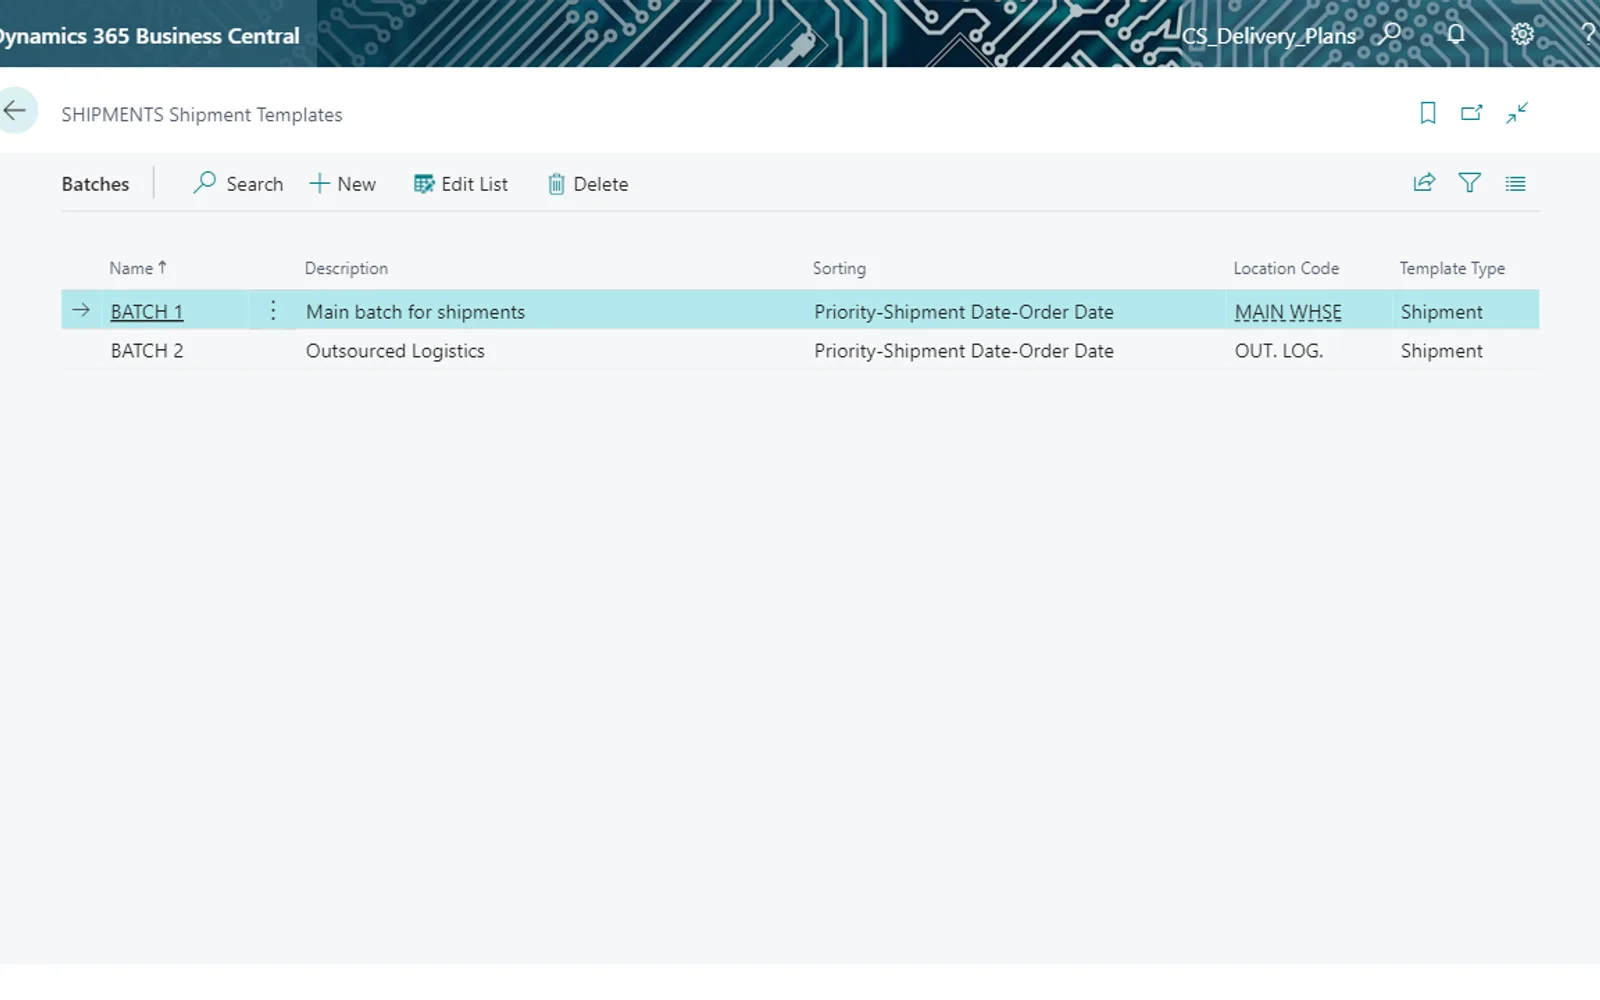Click the CS_Delivery_Plans environment name
Viewport: 1600px width, 1000px height.
[x=1269, y=36]
